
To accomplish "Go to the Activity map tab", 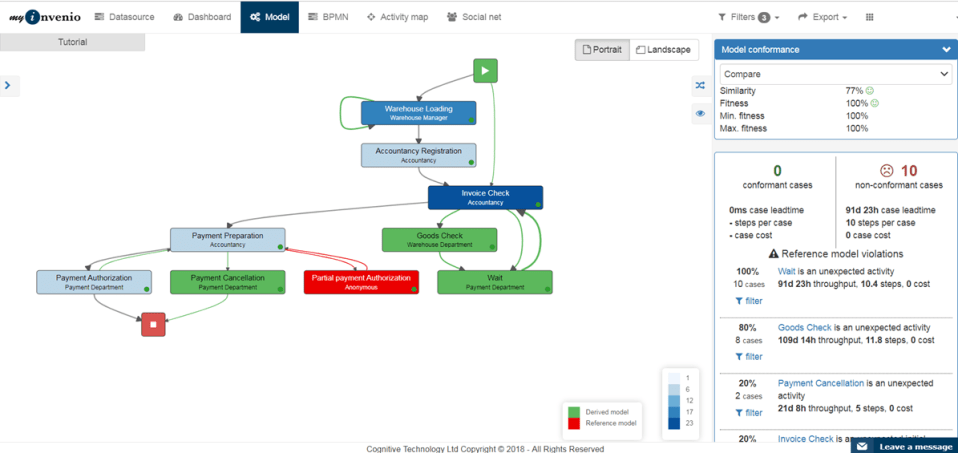I will point(397,17).
